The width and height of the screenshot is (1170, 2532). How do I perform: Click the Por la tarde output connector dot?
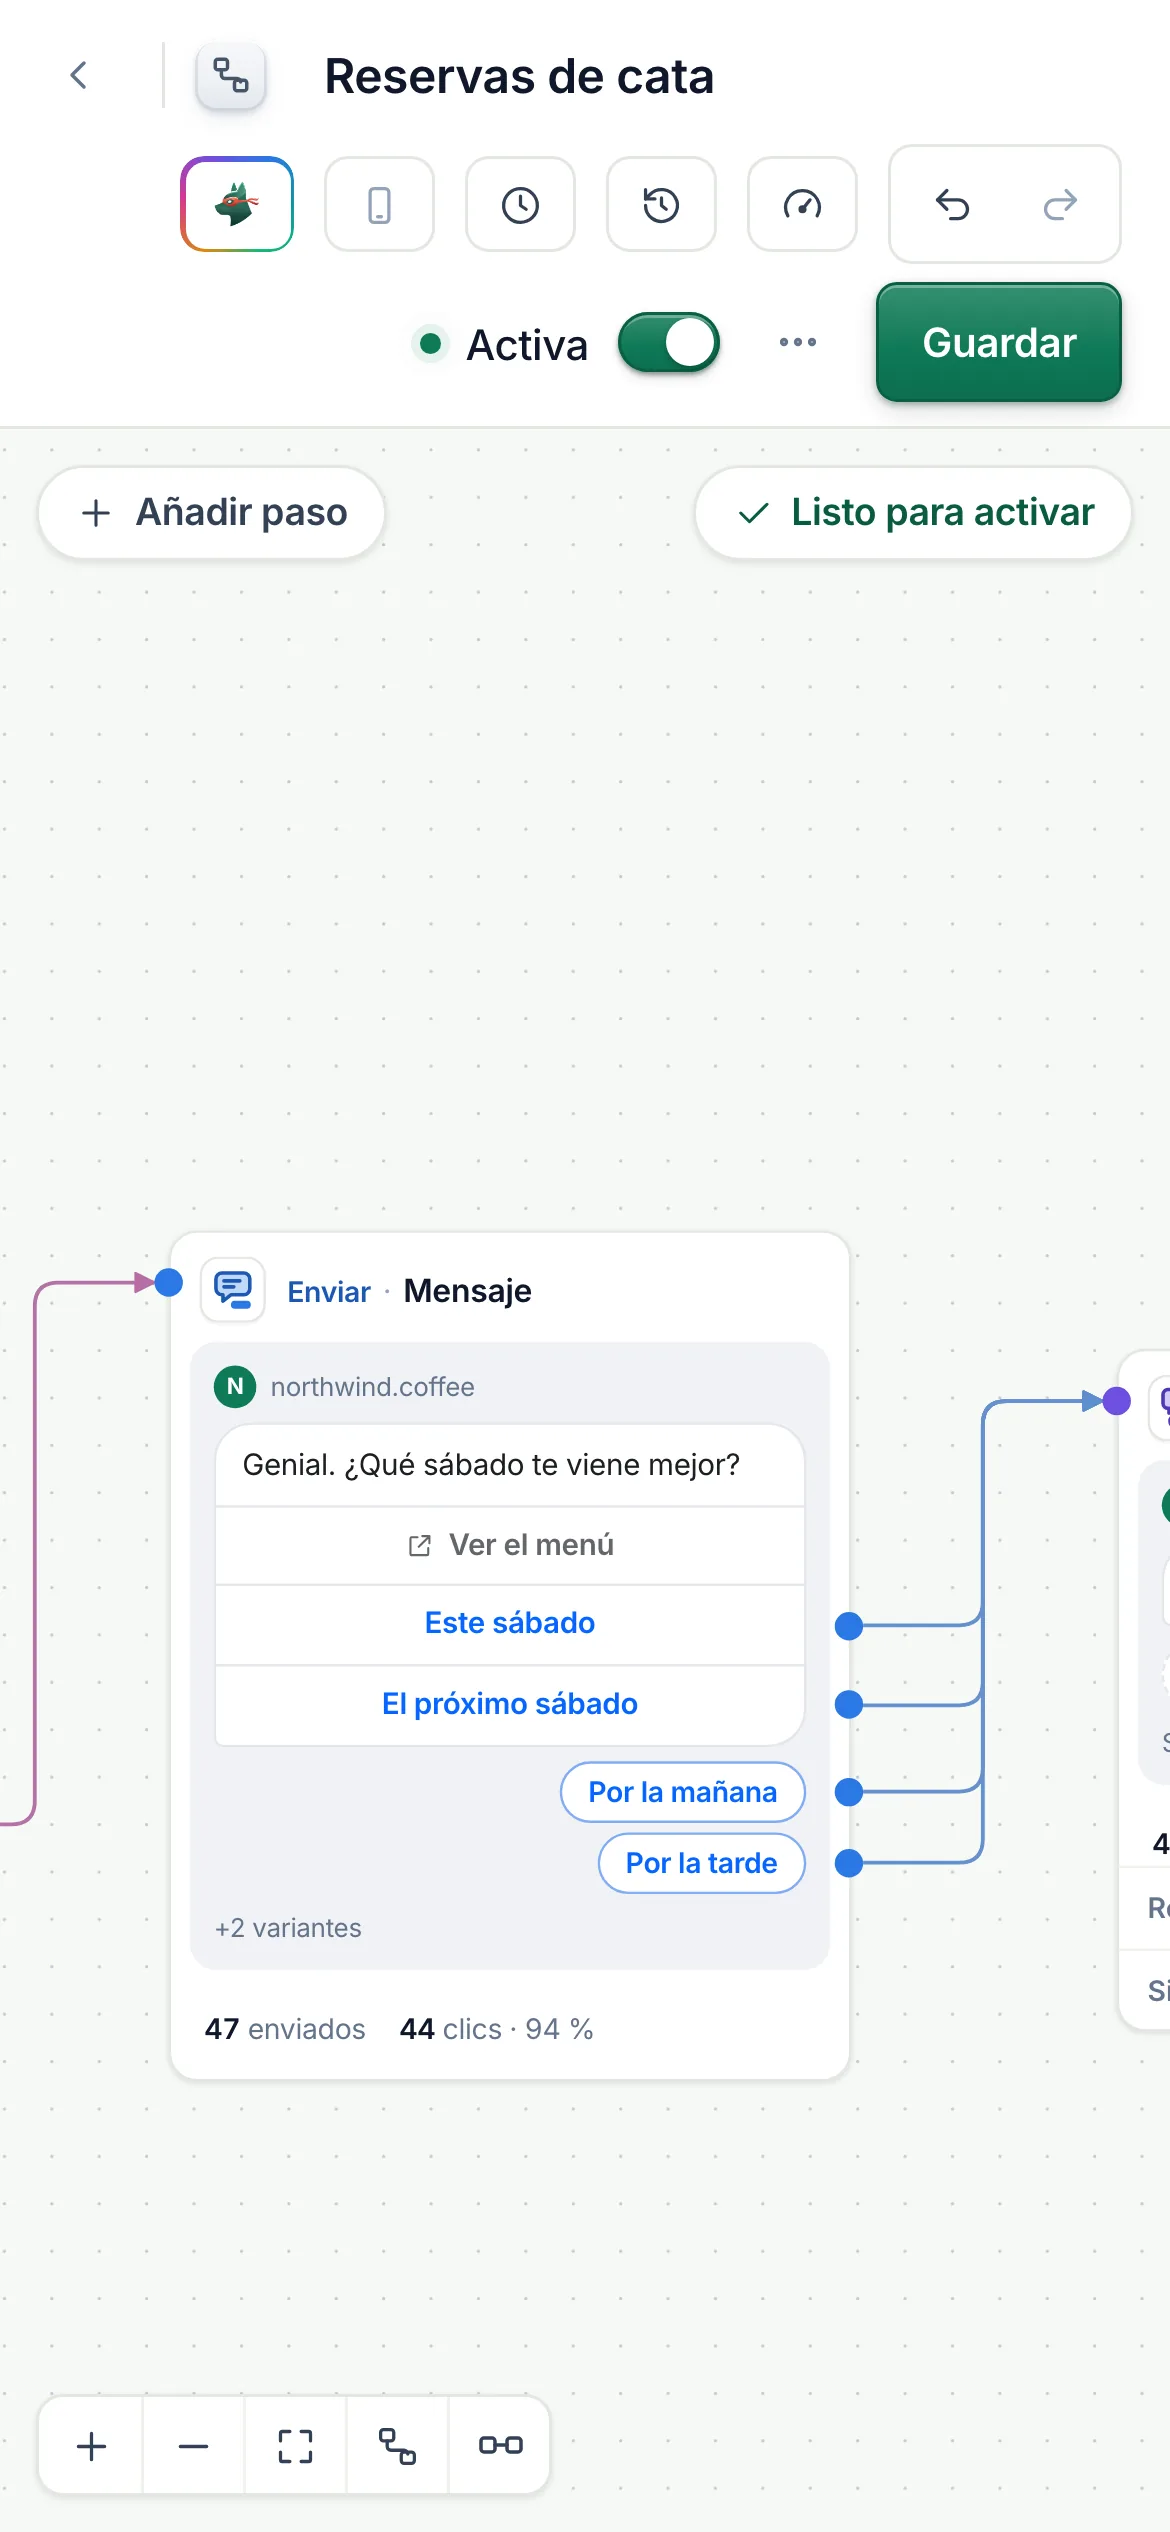point(849,1863)
